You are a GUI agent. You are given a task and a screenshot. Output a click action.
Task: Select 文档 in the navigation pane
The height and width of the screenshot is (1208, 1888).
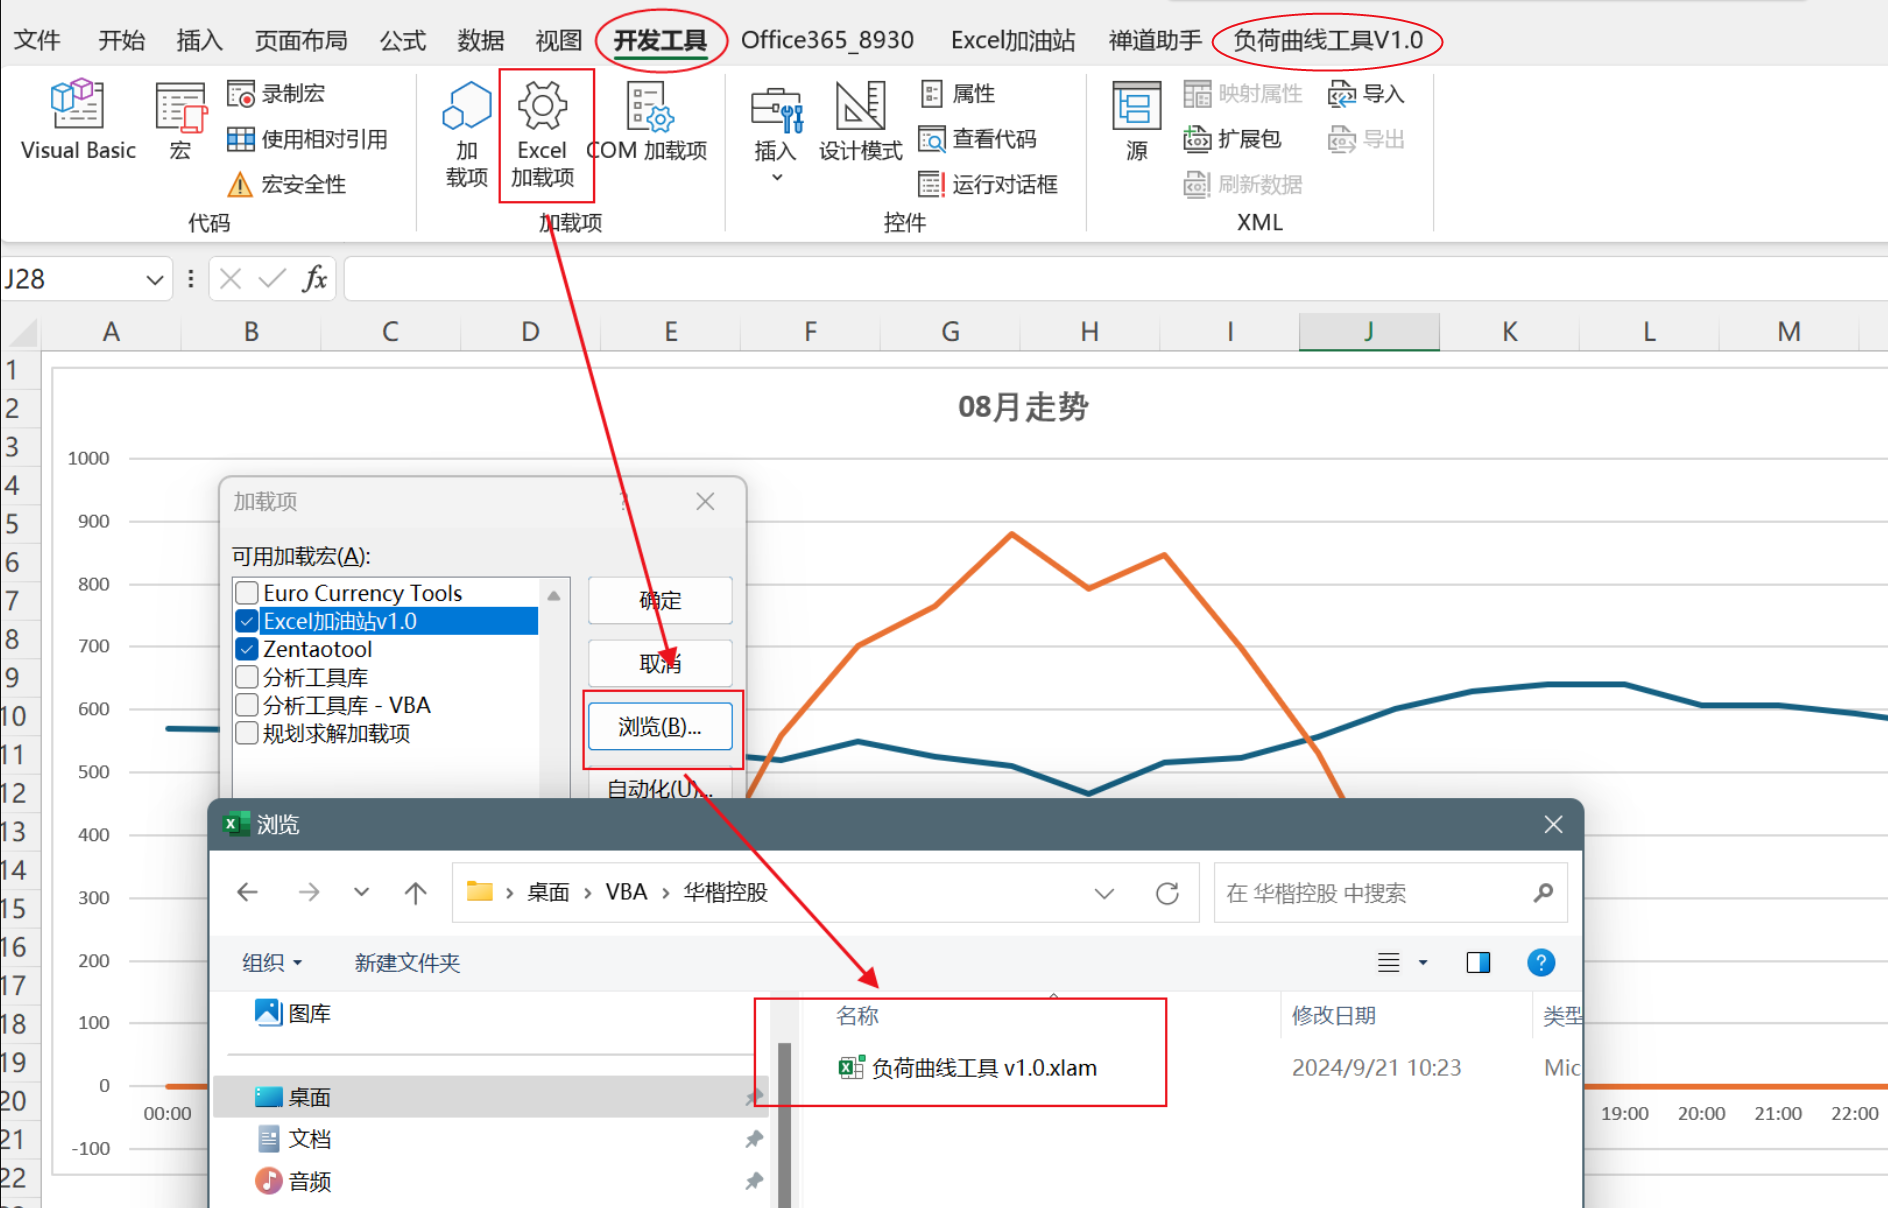click(293, 1139)
